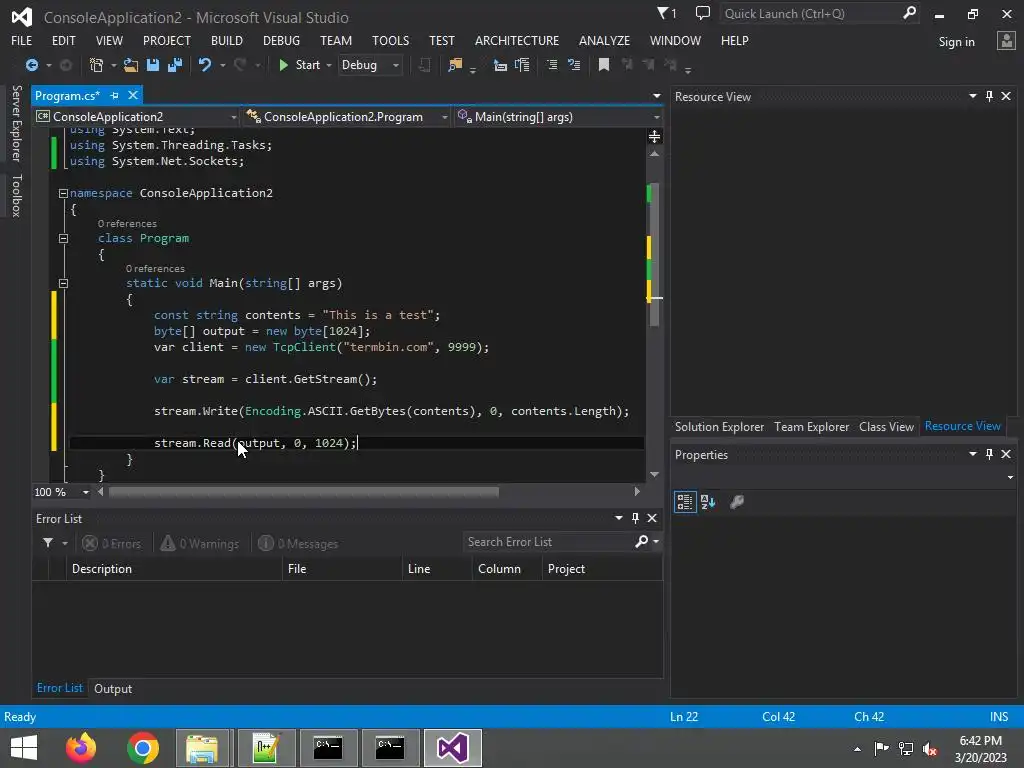The image size is (1024, 768).
Task: Toggle auto-hide pin on Error List panel
Action: pyautogui.click(x=635, y=518)
